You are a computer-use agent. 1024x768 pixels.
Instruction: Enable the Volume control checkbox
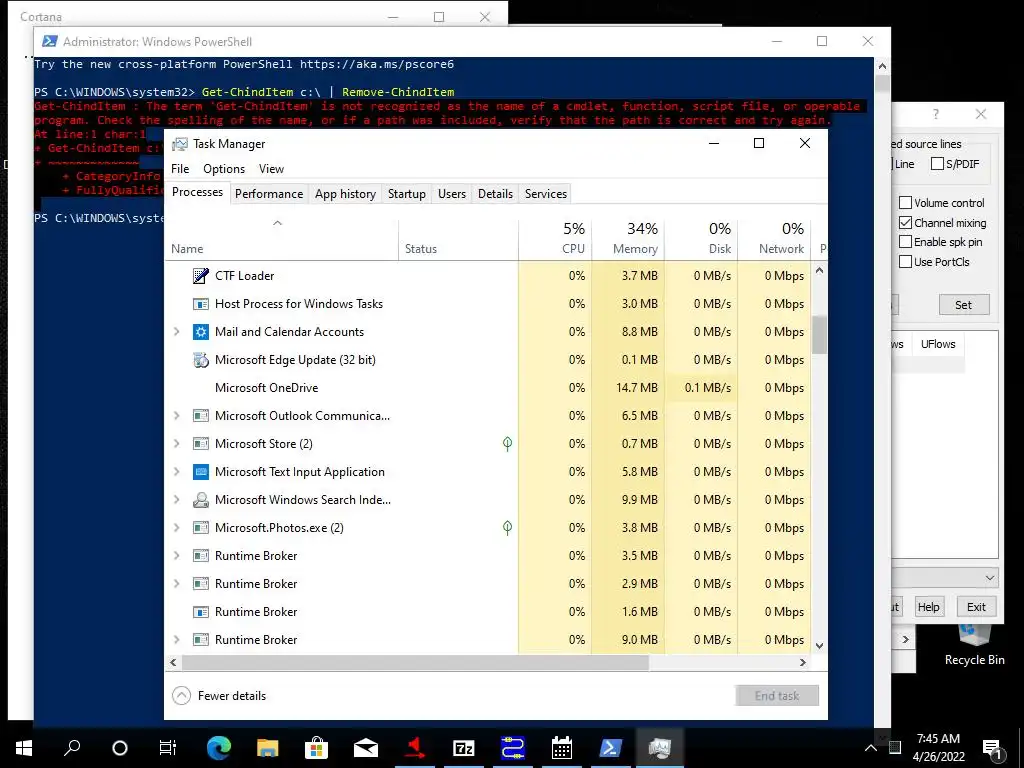pos(905,203)
